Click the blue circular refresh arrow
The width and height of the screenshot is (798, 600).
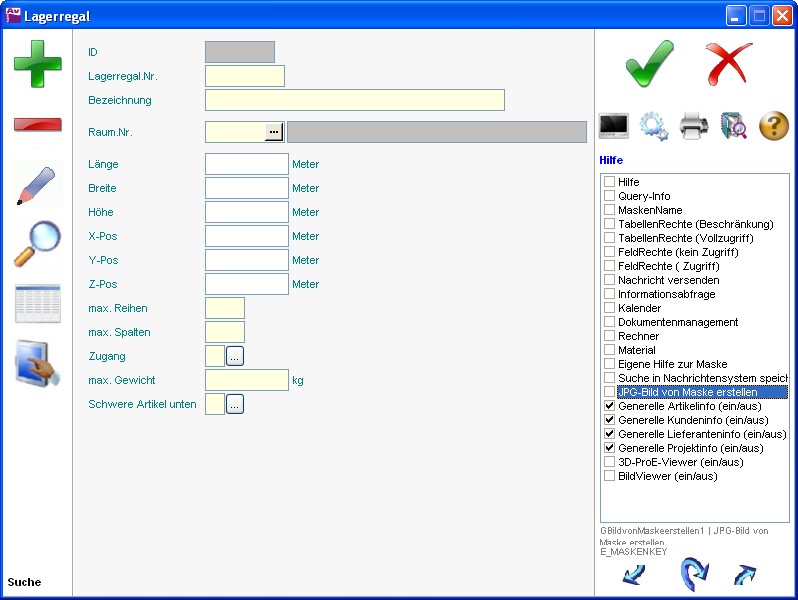click(693, 575)
